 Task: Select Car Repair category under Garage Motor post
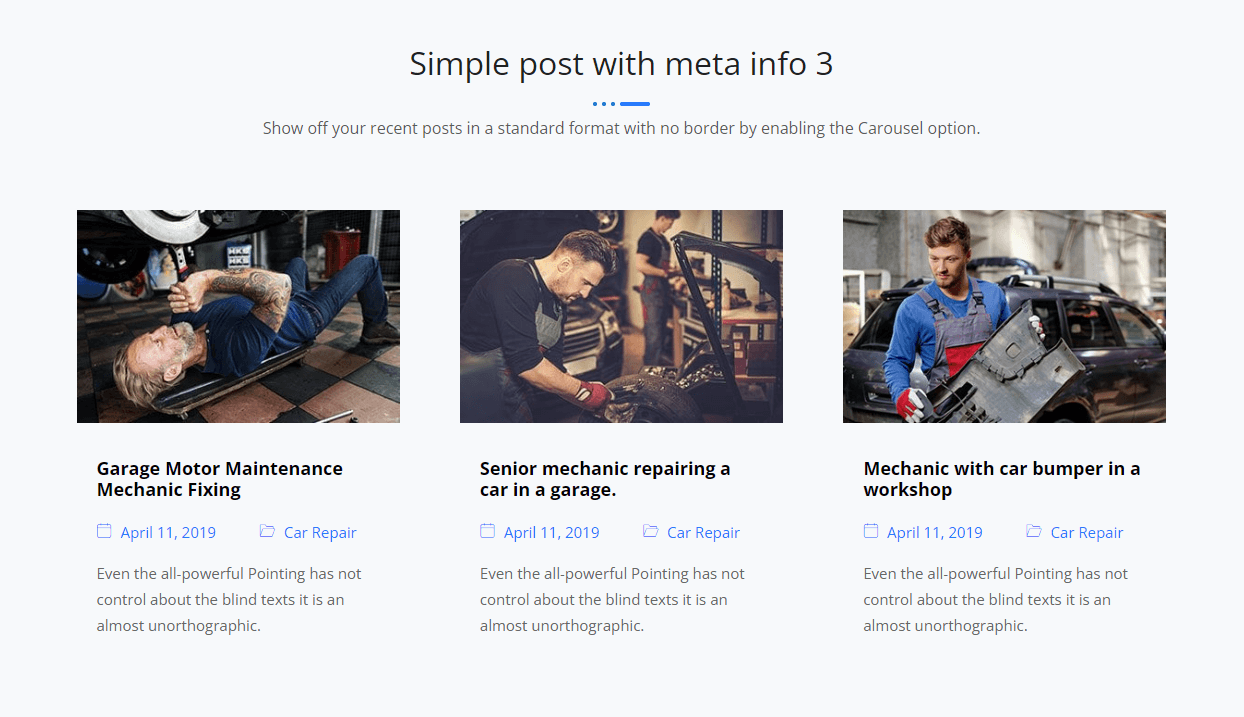pyautogui.click(x=320, y=533)
